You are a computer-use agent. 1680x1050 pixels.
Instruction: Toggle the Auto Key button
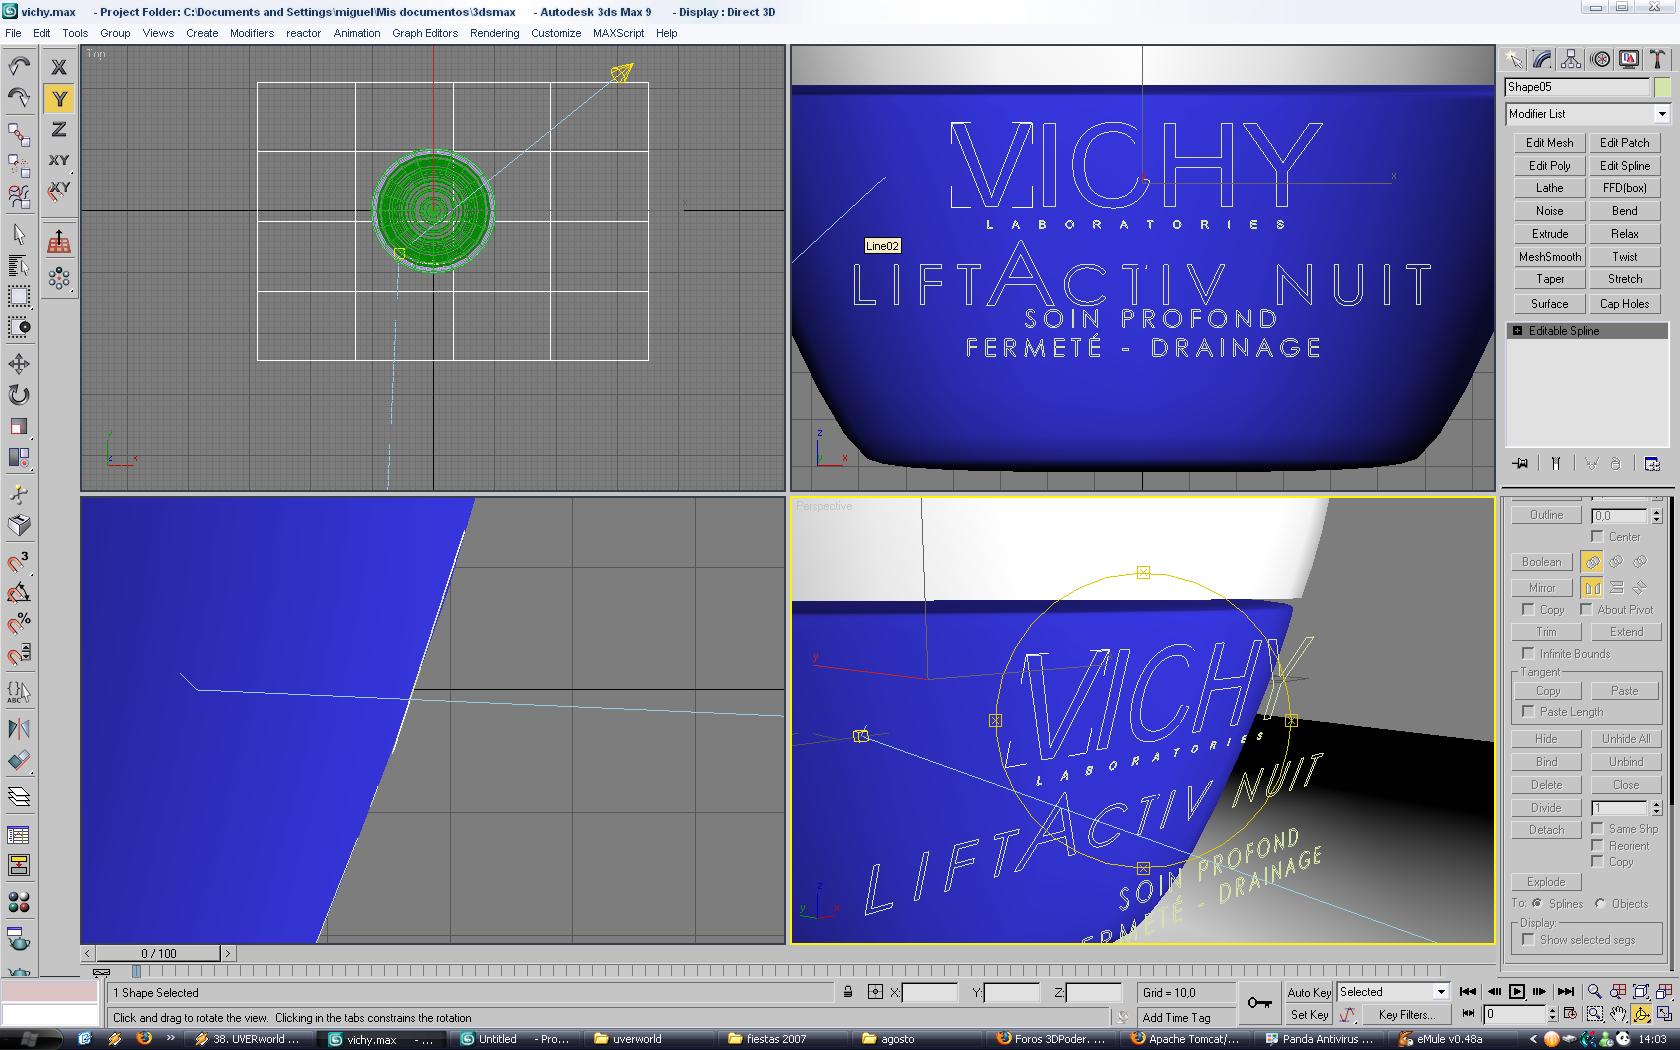pos(1309,992)
